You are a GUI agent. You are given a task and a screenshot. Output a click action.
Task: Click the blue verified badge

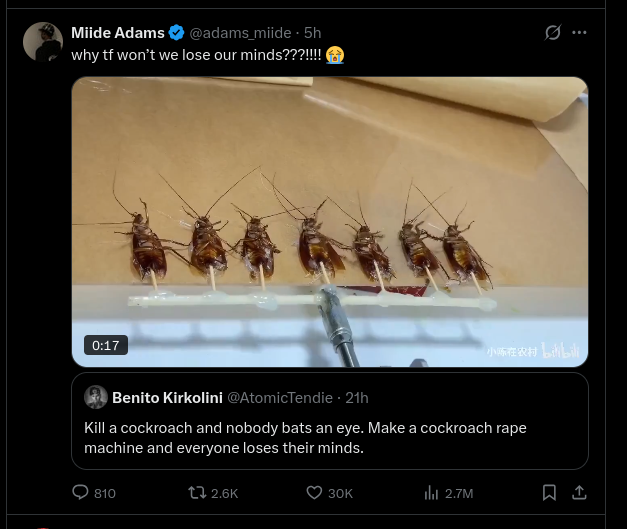177,33
